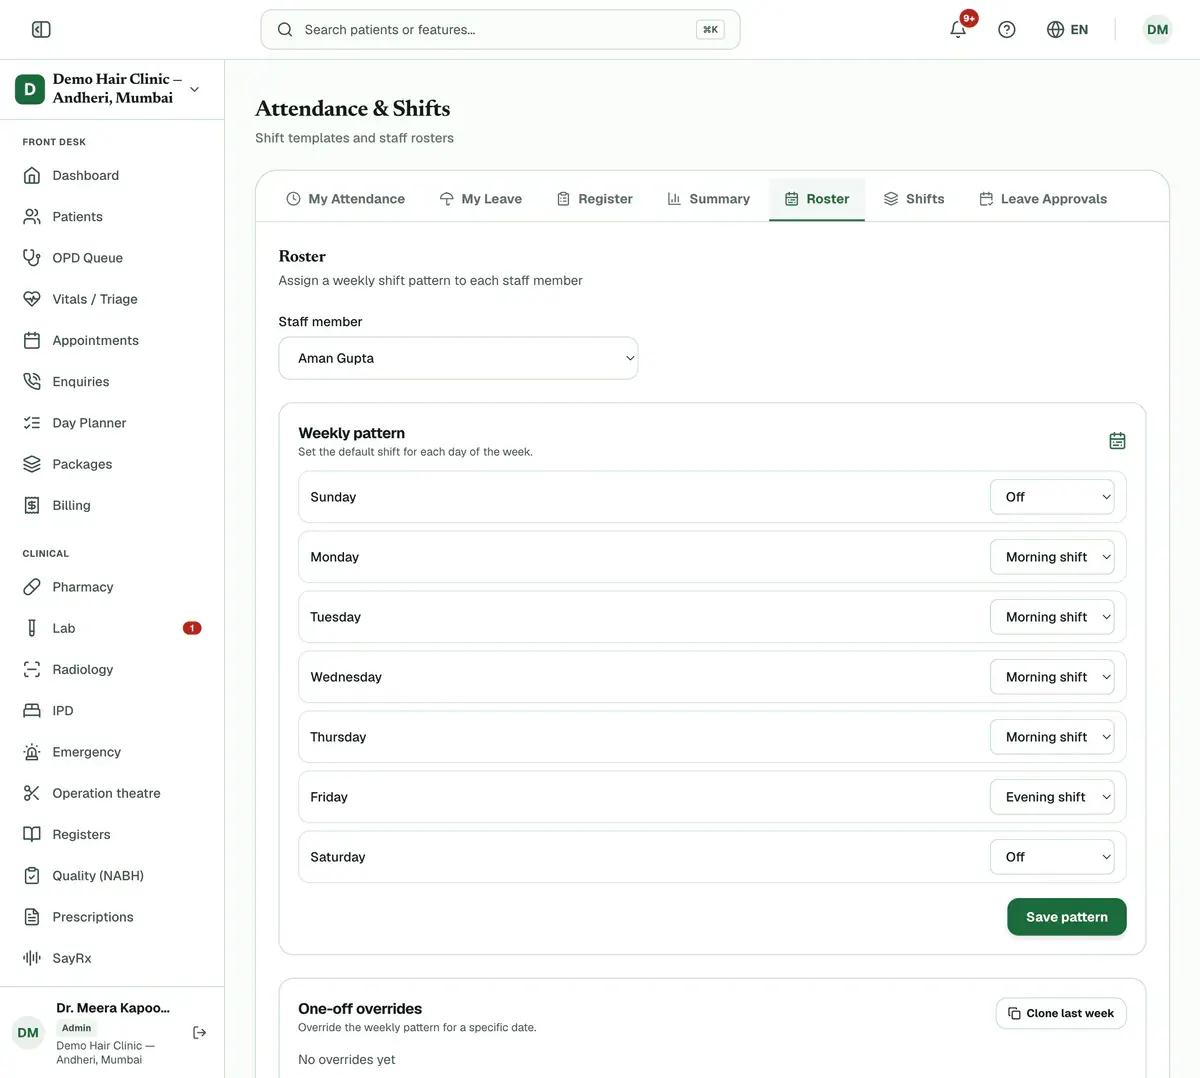Open Patients section
1200x1078 pixels.
click(112, 216)
